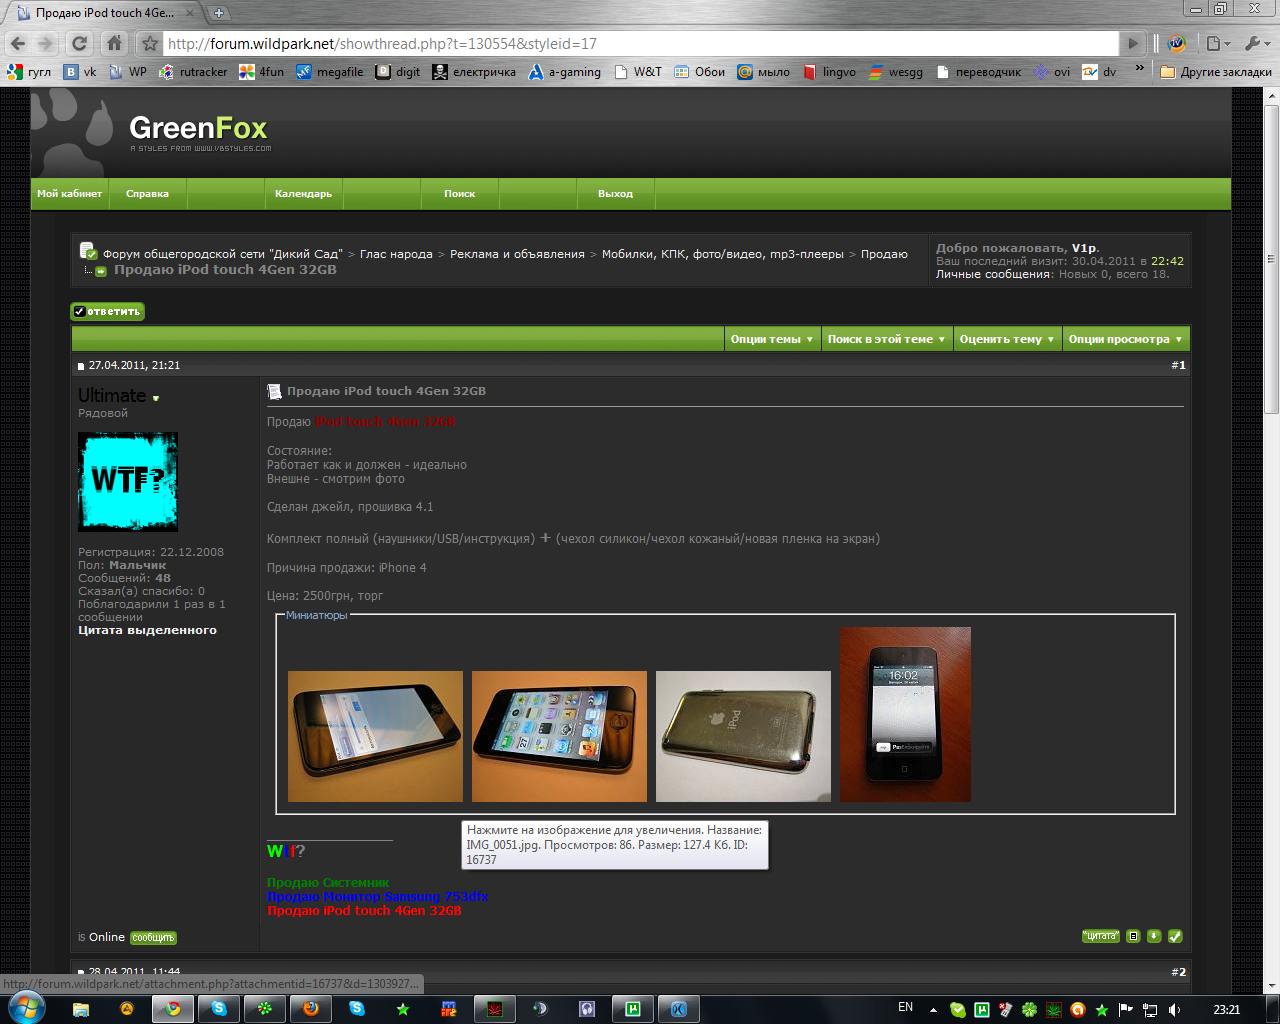This screenshot has height=1024, width=1280.
Task: Click the browser Forward arrow
Action: 46,43
